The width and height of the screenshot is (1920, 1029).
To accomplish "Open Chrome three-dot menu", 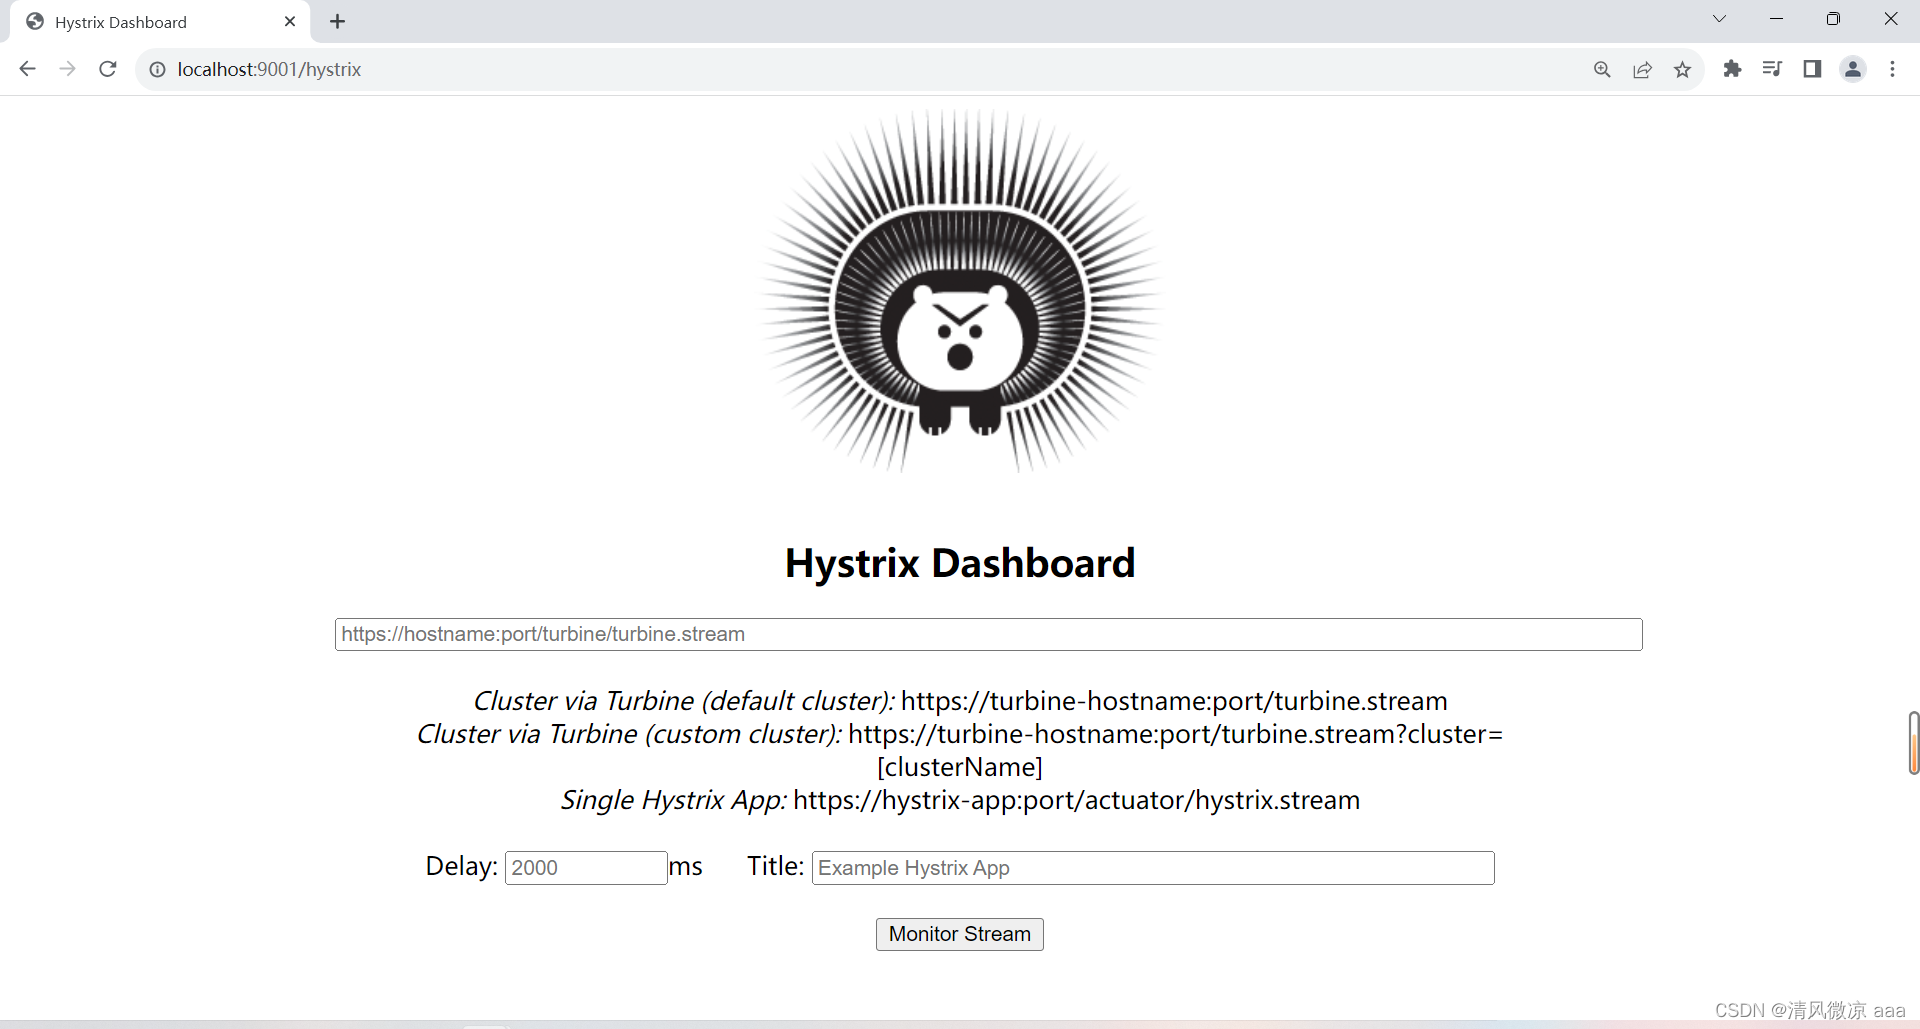I will click(1892, 69).
